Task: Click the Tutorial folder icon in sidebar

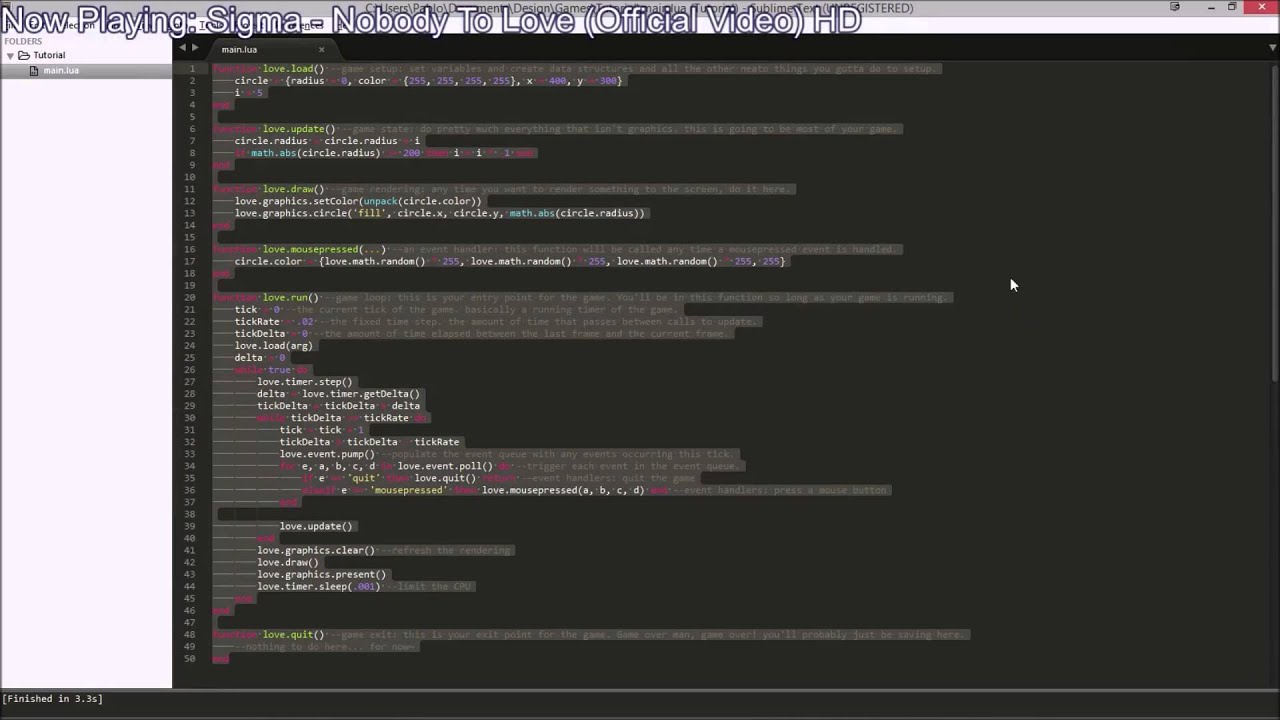Action: pyautogui.click(x=24, y=56)
